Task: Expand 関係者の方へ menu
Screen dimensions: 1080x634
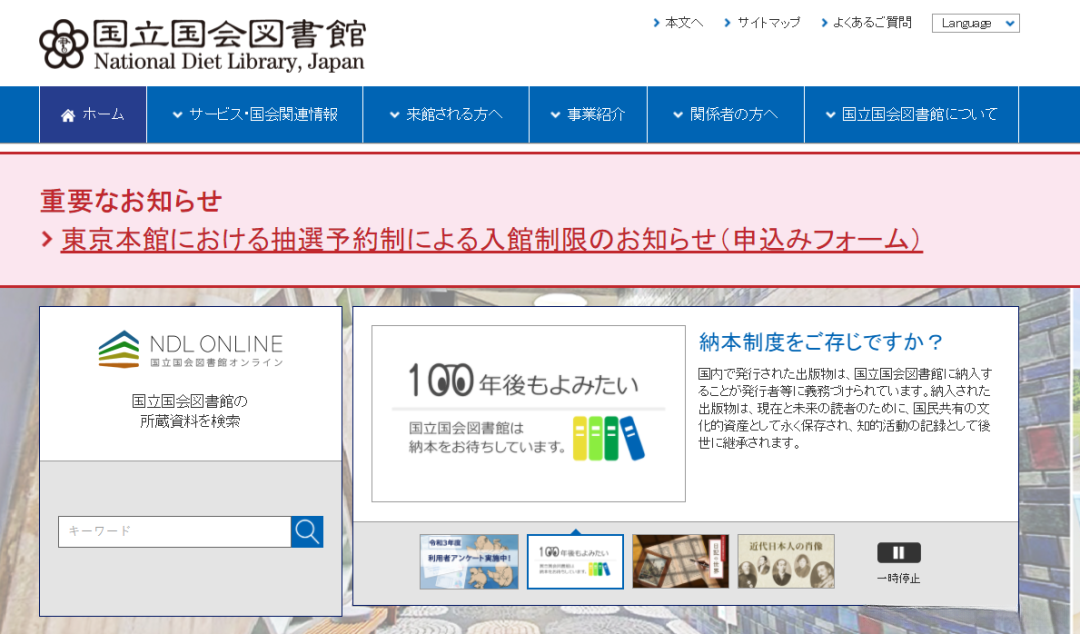Action: (726, 114)
